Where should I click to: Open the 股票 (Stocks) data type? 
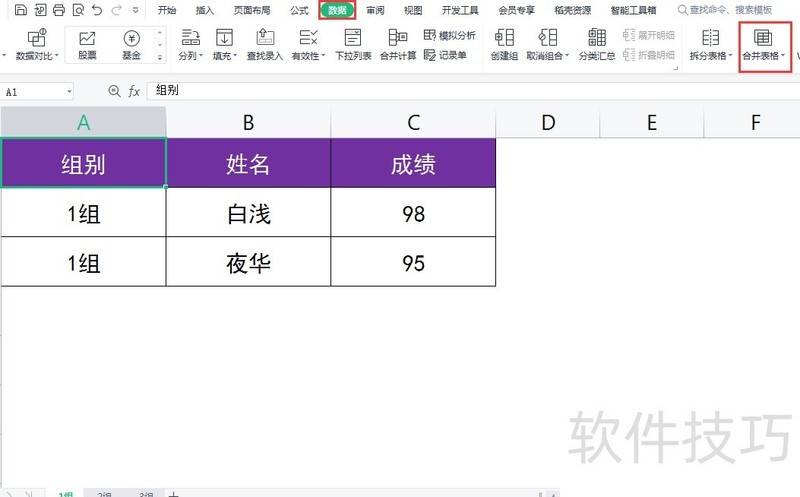coord(87,45)
